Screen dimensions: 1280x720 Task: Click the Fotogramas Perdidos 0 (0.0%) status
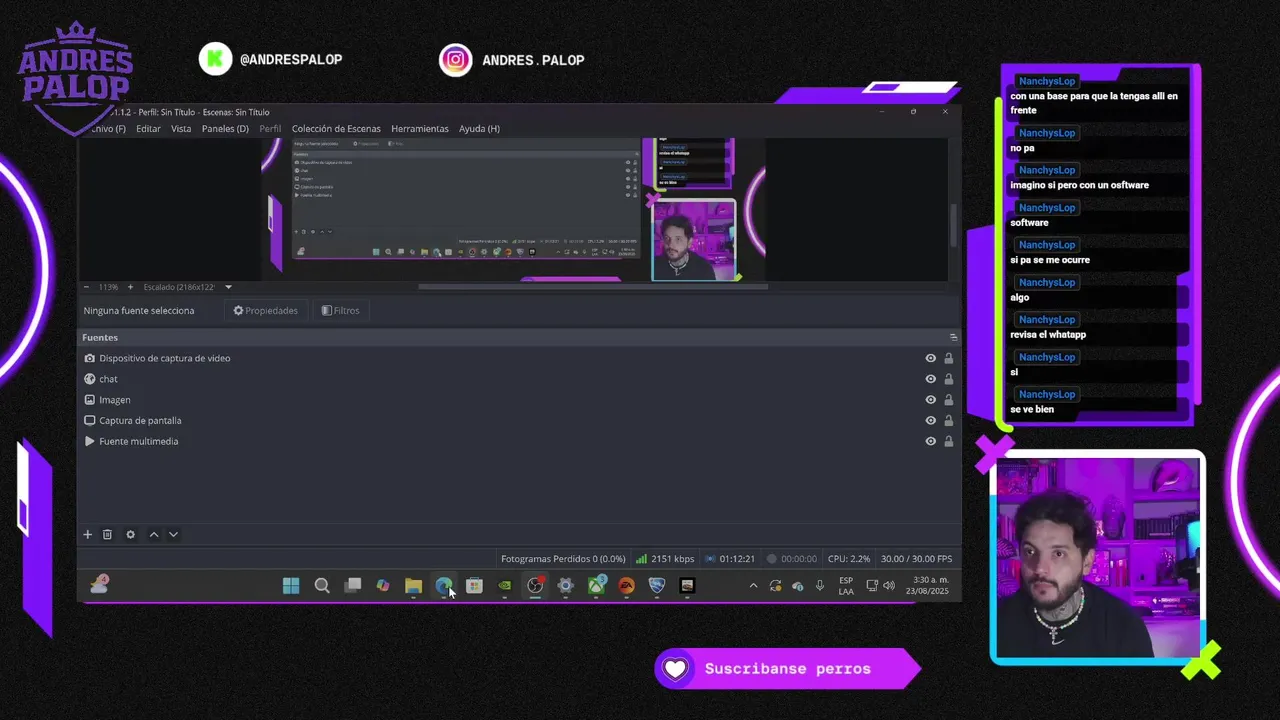[x=563, y=559]
